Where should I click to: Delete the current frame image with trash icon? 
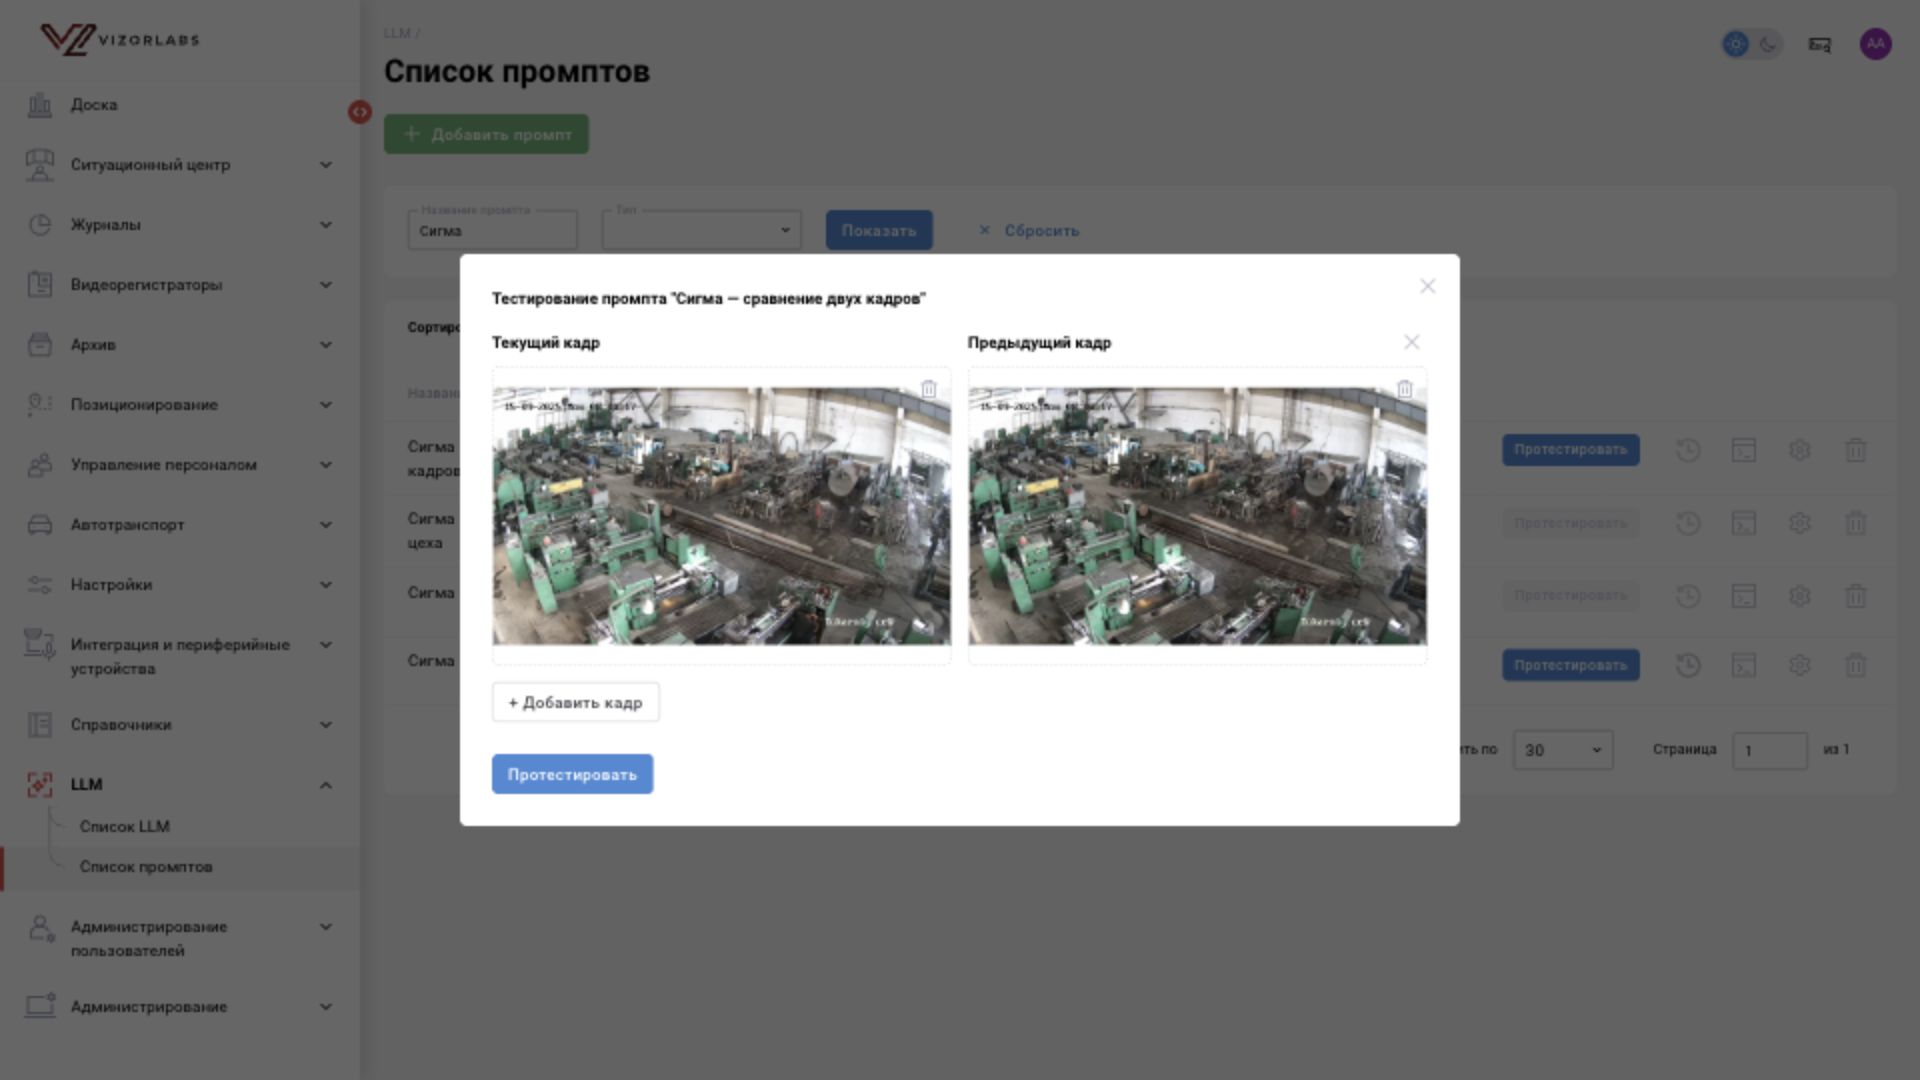click(x=928, y=389)
